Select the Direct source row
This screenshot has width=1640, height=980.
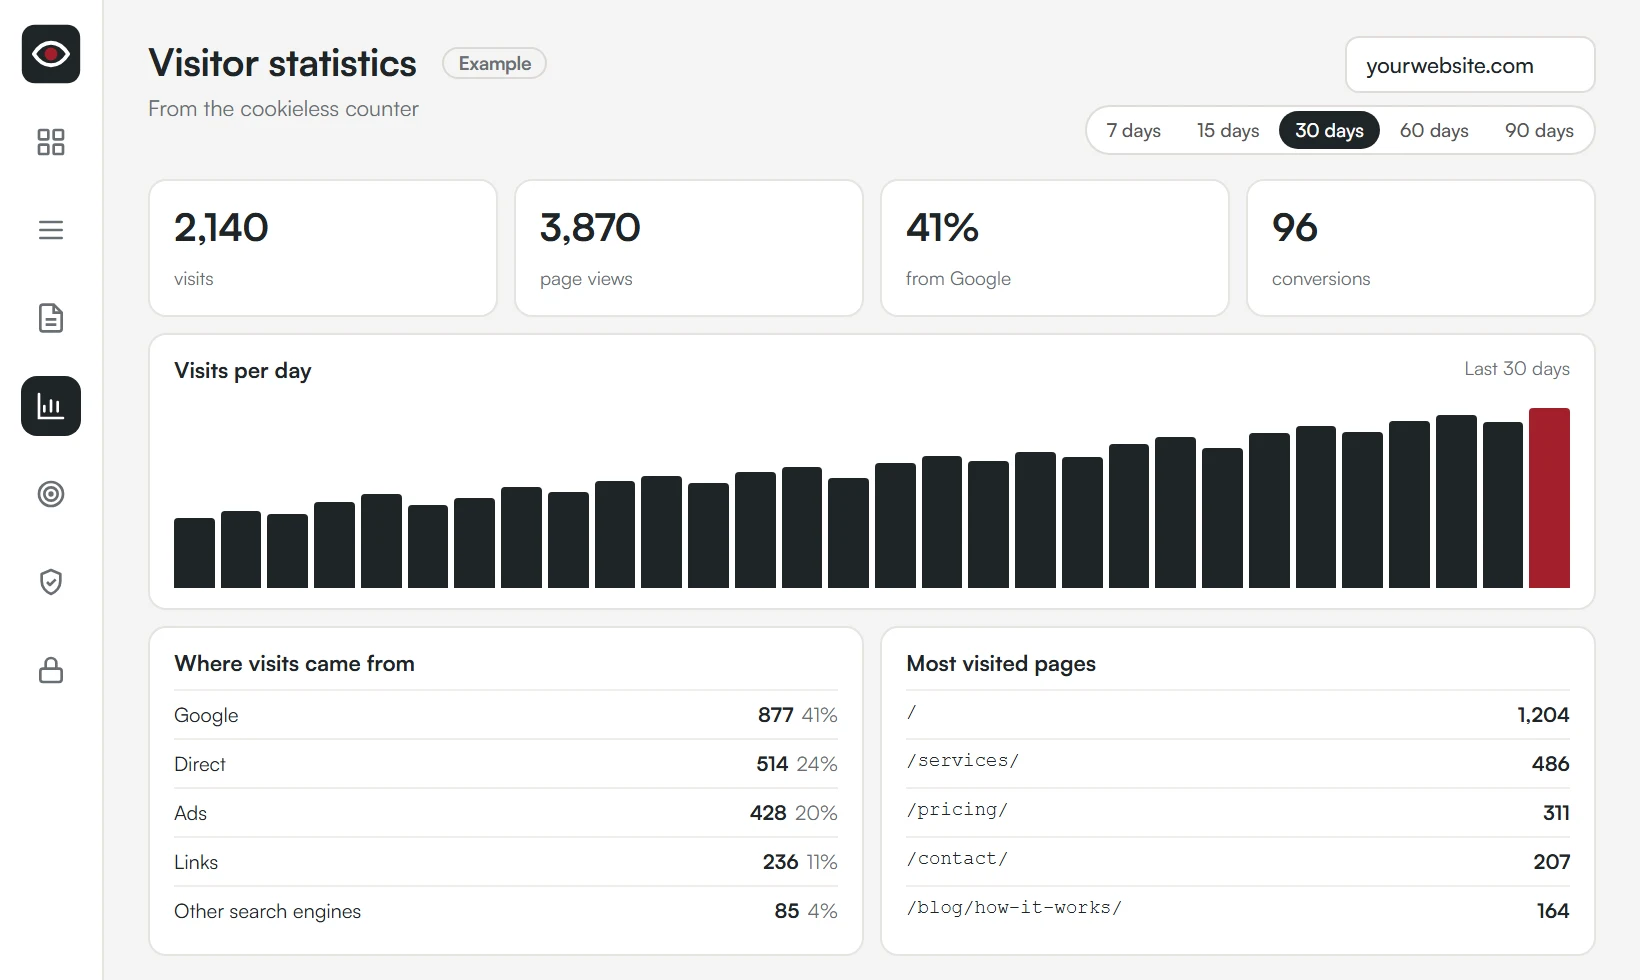click(x=506, y=764)
